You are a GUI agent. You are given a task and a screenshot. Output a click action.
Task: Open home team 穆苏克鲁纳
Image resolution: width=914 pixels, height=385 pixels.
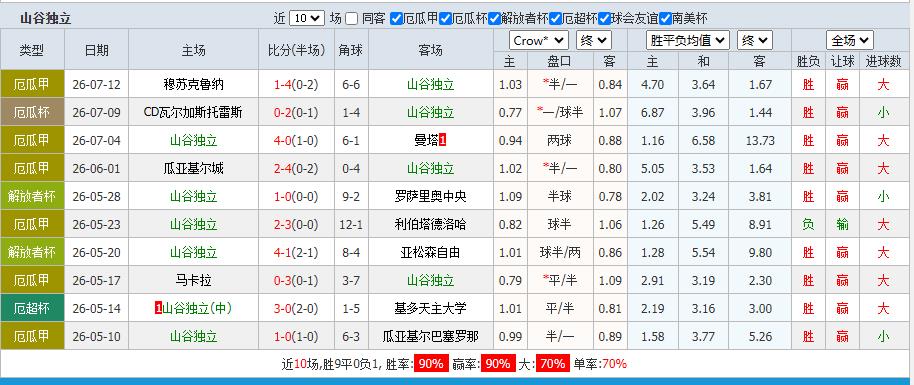click(x=194, y=85)
